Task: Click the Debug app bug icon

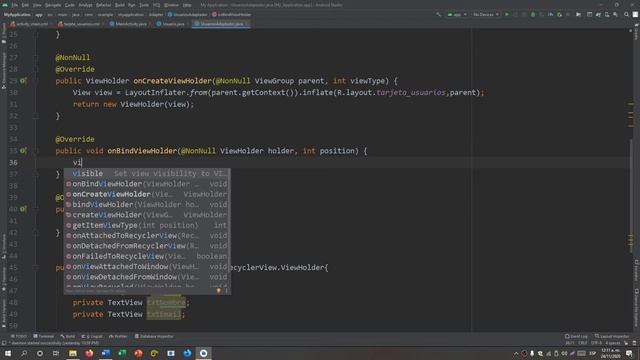Action: (x=533, y=15)
